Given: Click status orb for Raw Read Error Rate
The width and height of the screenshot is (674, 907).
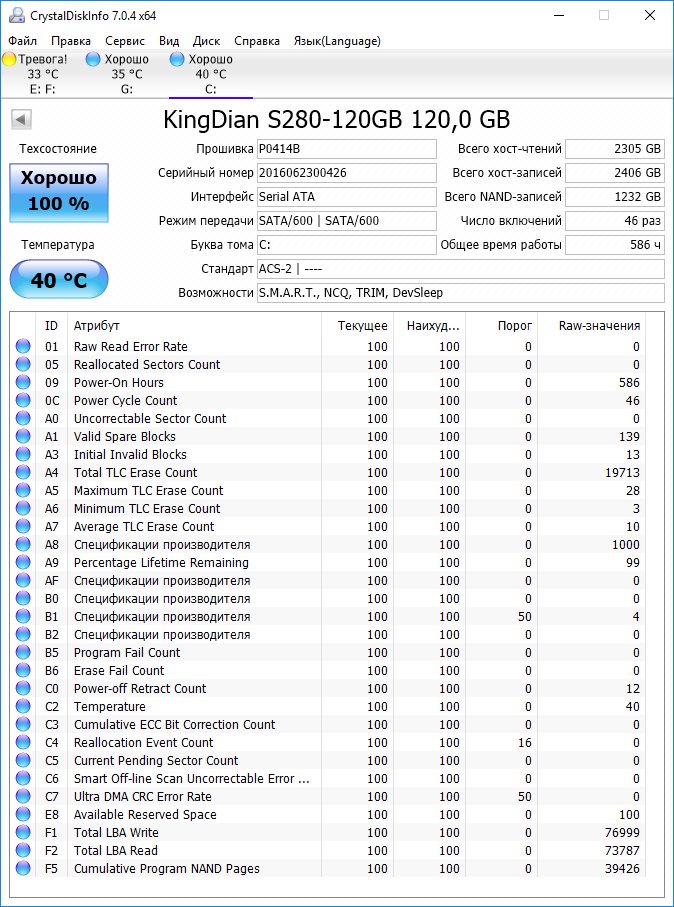Looking at the screenshot, I should (x=23, y=346).
